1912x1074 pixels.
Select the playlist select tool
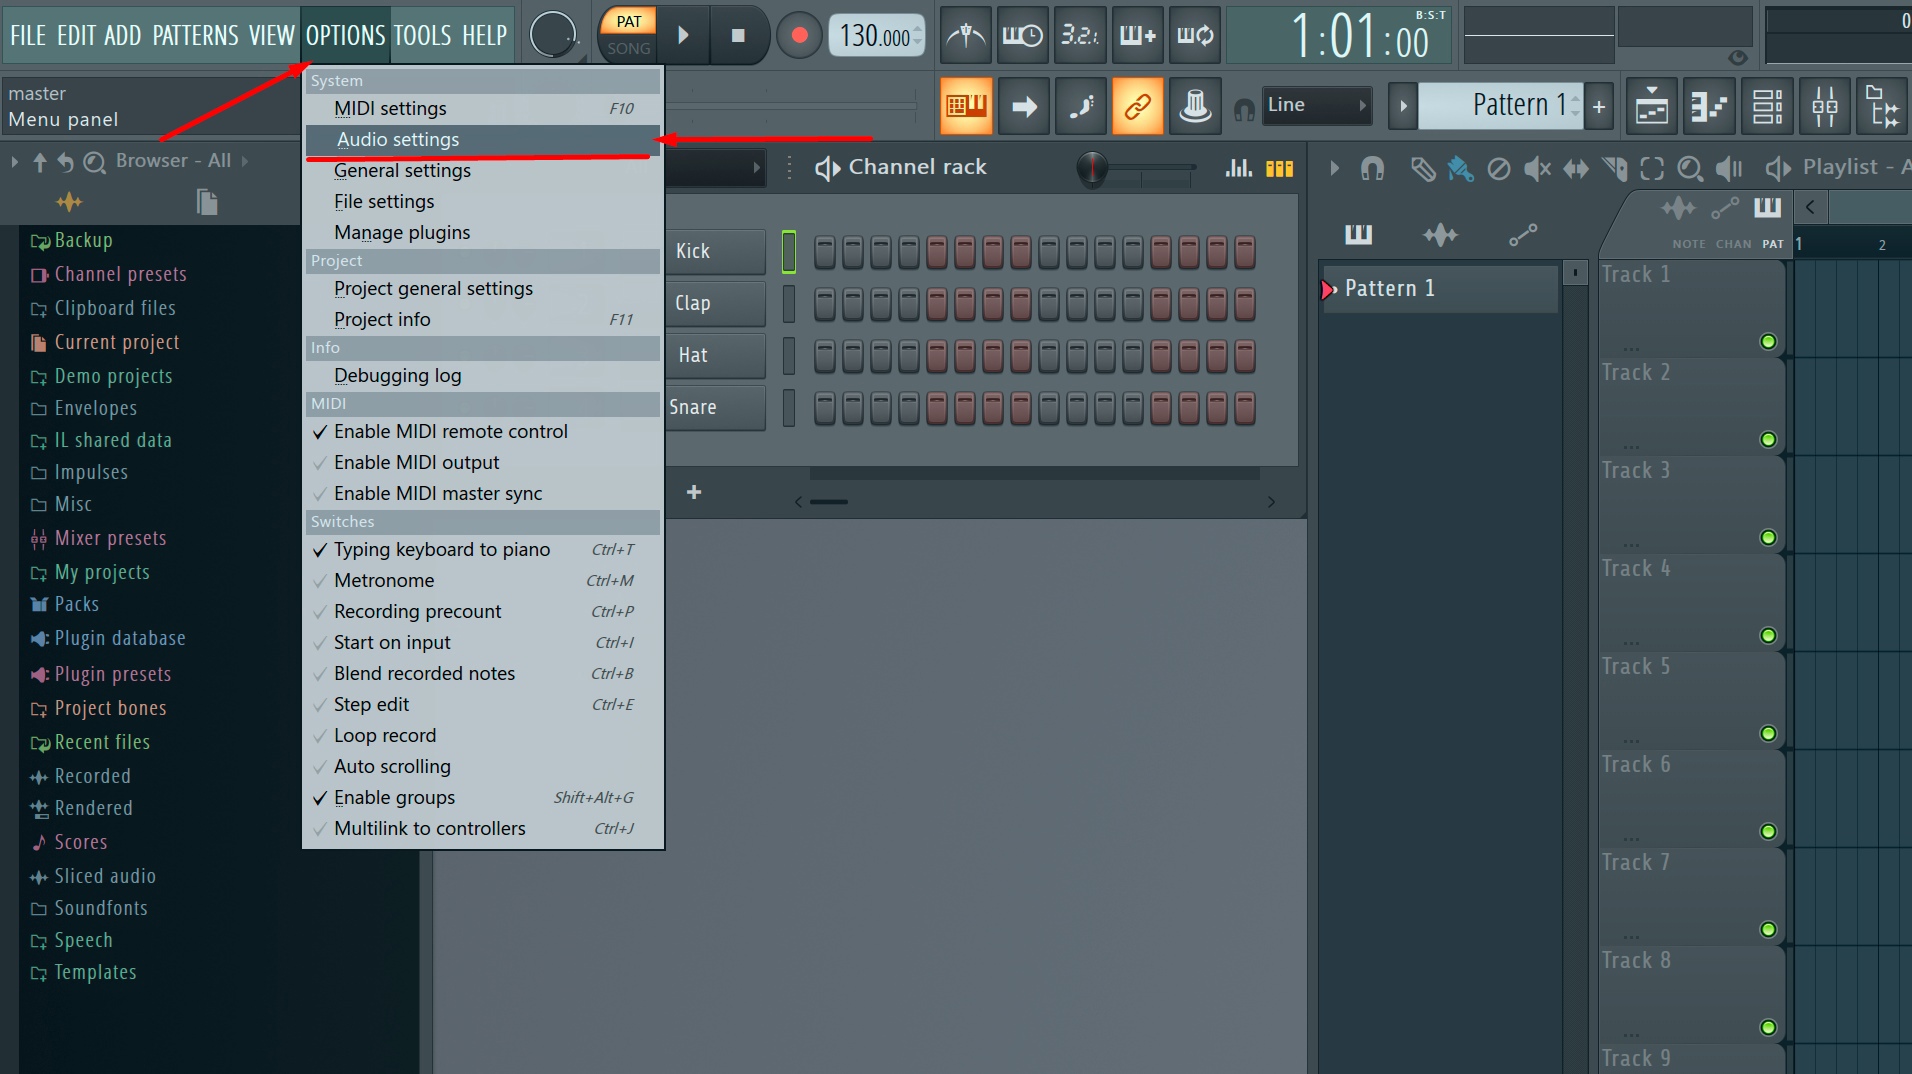(x=1652, y=168)
